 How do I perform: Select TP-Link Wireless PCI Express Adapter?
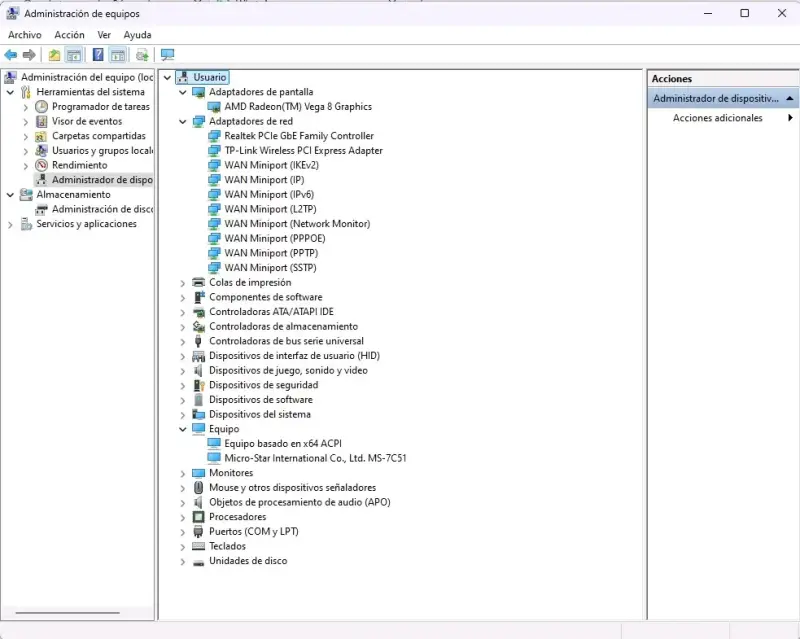click(x=304, y=151)
